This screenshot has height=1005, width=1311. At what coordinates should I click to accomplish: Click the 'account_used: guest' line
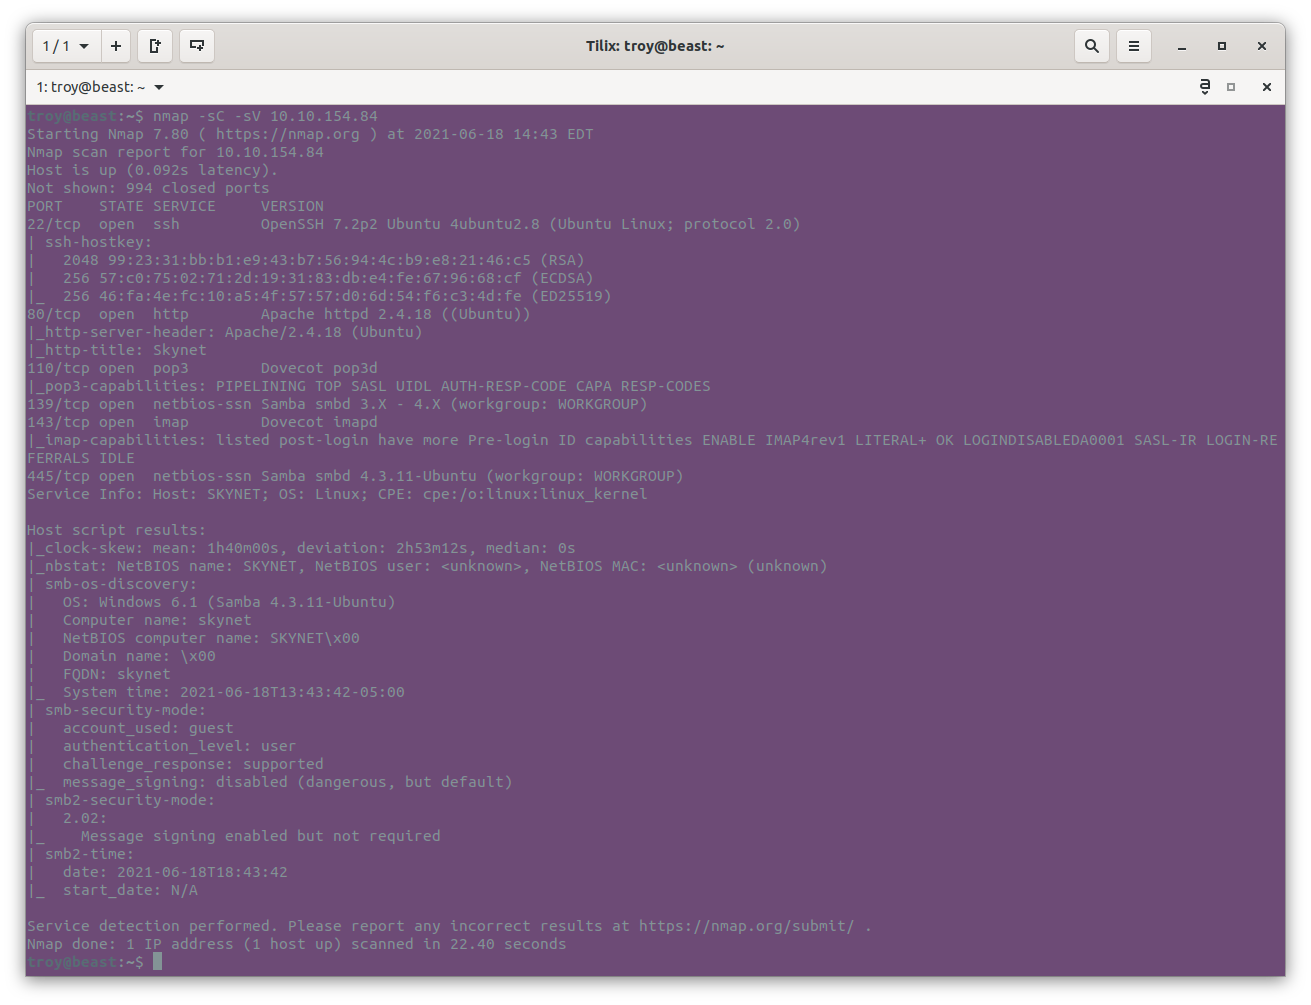(x=148, y=728)
